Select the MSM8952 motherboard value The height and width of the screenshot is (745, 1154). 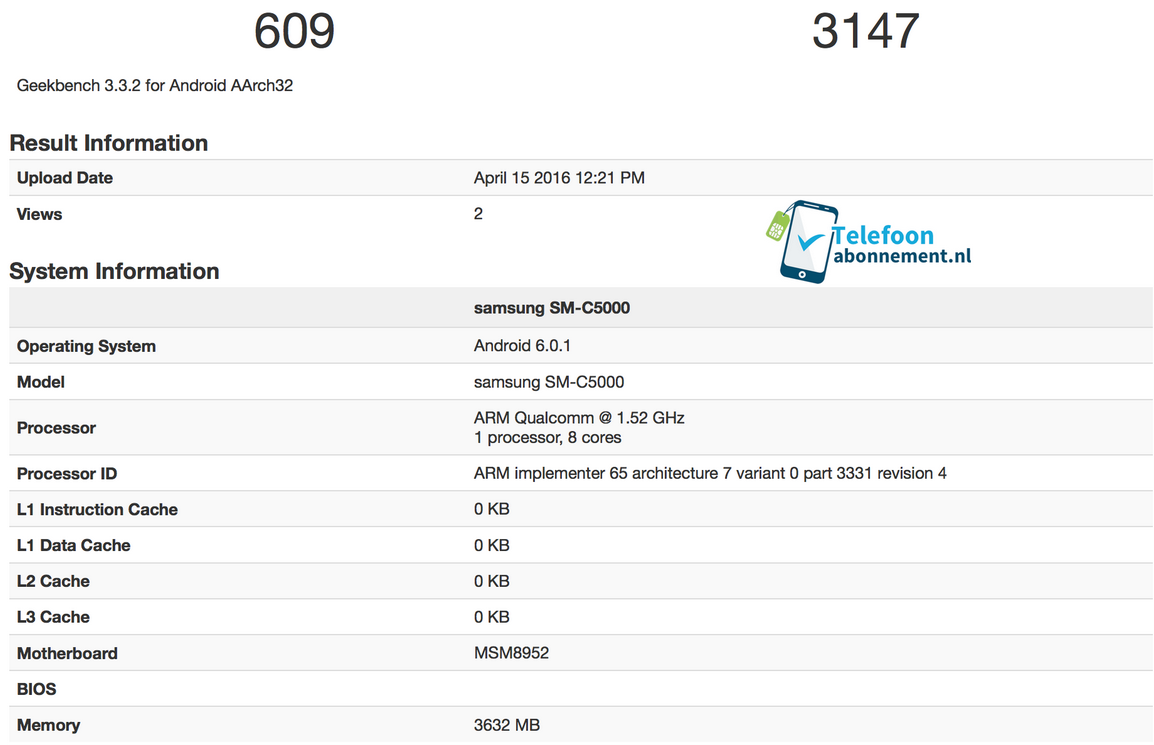[511, 653]
